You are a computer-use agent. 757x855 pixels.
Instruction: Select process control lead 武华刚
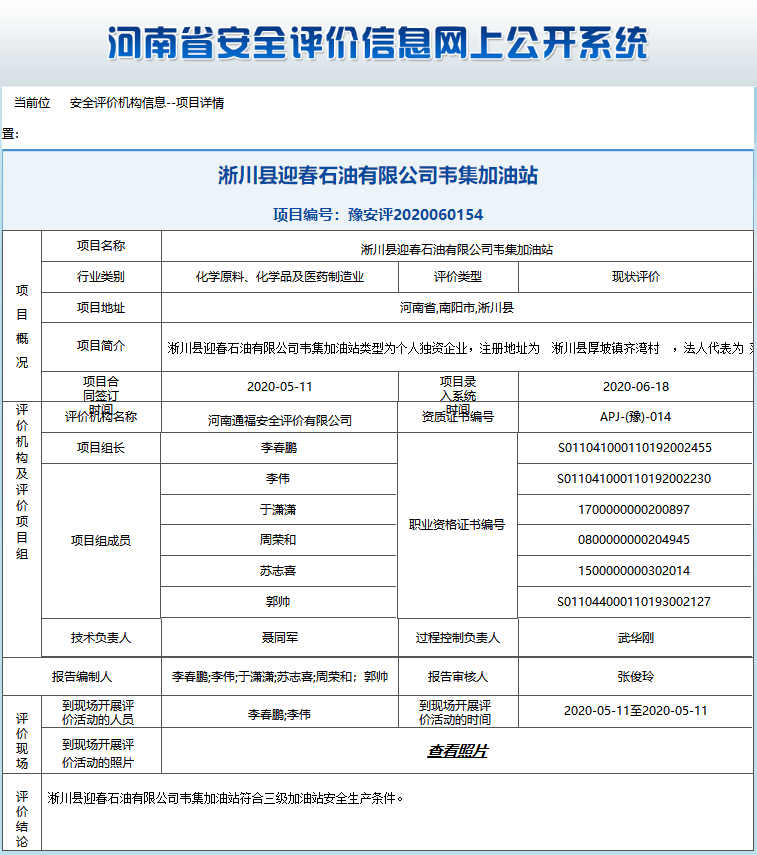(x=635, y=637)
